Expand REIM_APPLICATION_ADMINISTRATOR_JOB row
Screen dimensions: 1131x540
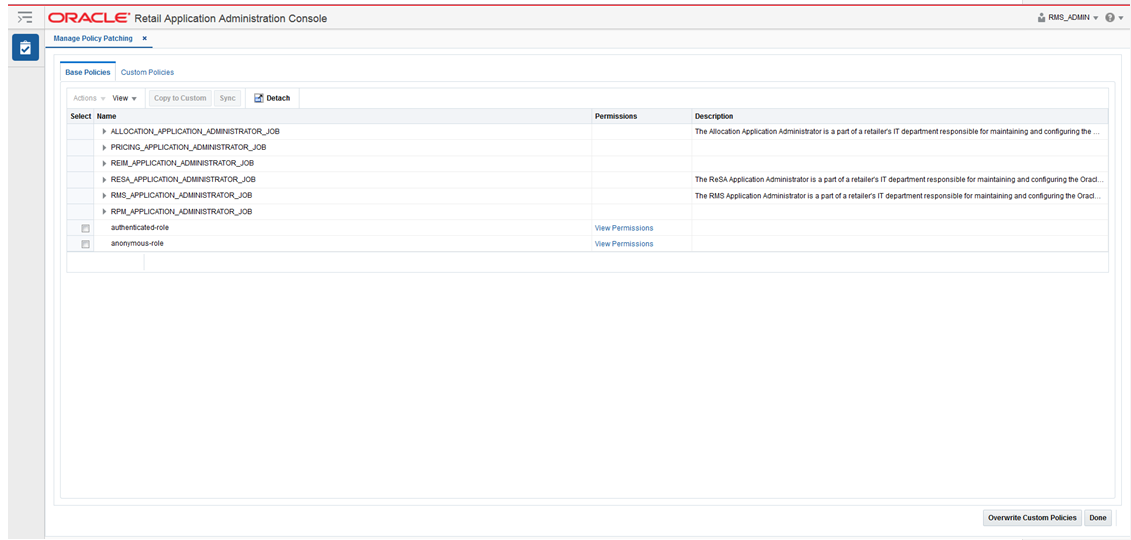tap(105, 163)
